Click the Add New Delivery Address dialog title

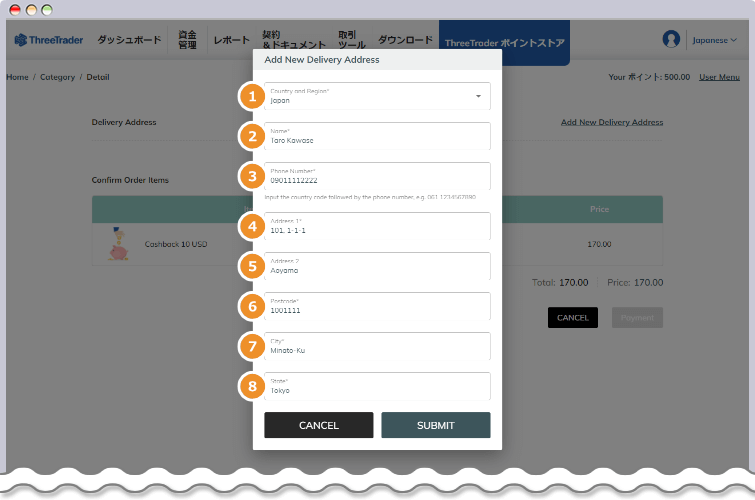[x=322, y=60]
